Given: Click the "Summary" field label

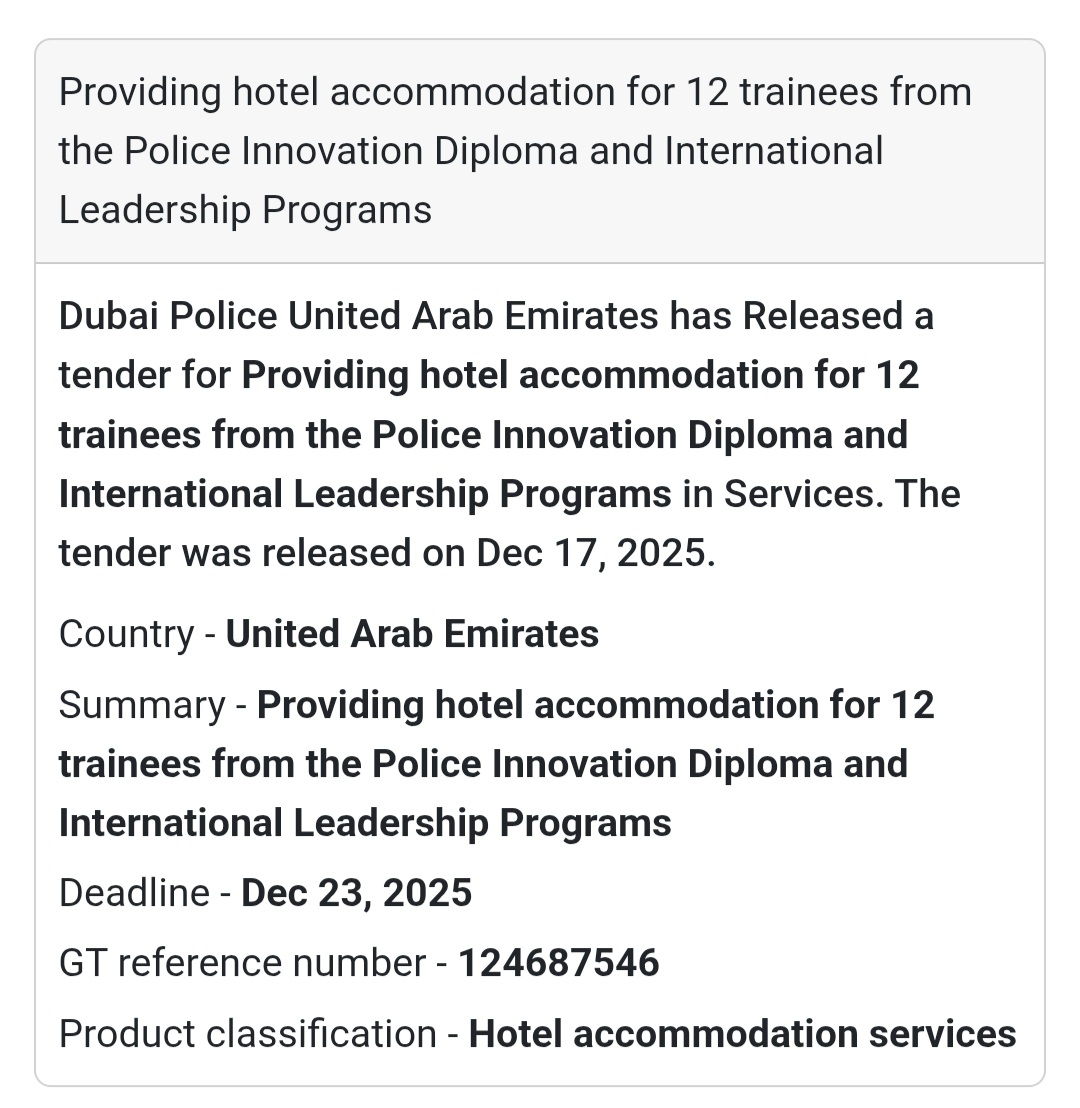Looking at the screenshot, I should pos(142,705).
